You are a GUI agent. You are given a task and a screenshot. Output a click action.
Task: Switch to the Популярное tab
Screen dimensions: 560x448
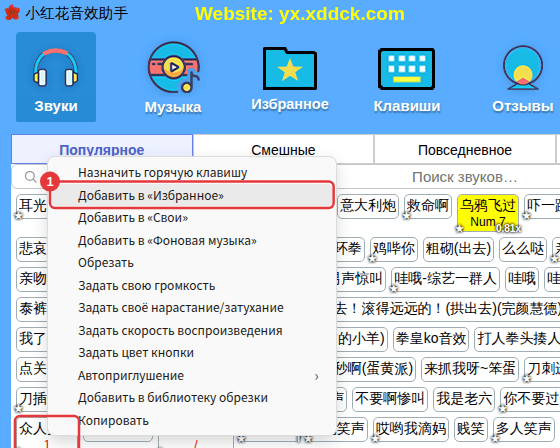click(102, 150)
